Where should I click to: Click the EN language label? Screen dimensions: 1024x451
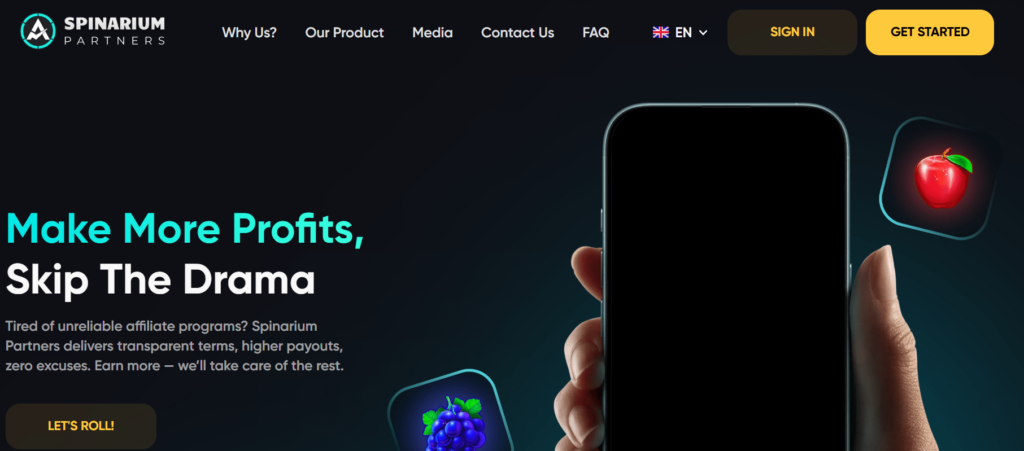click(x=683, y=33)
